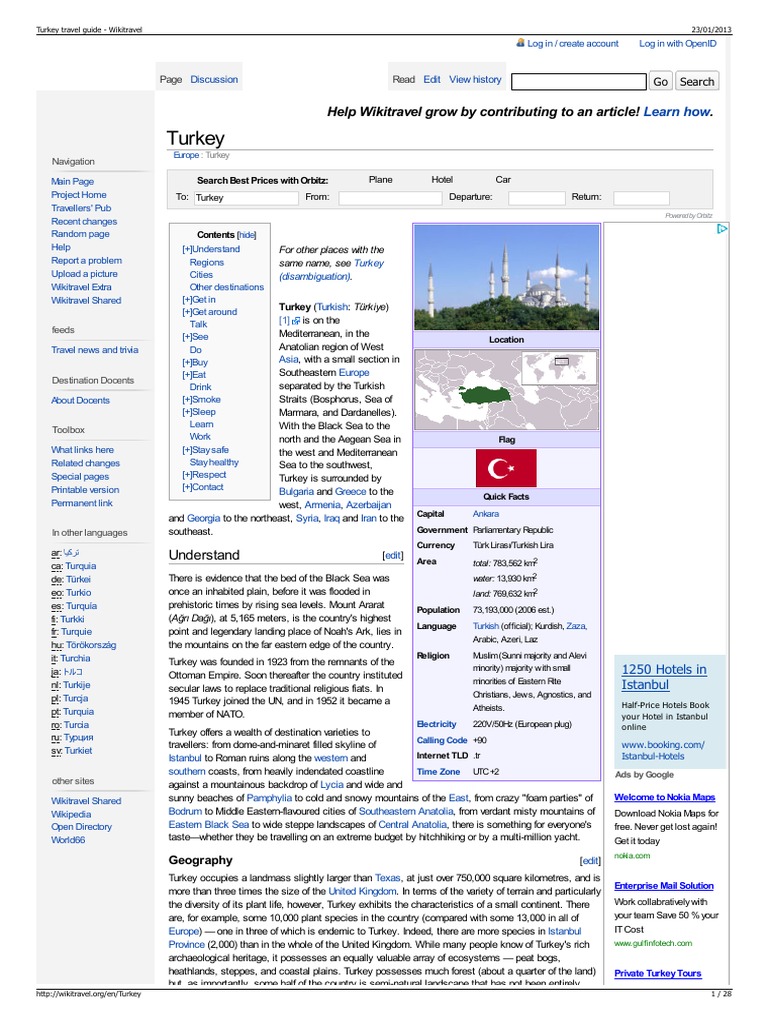The height and width of the screenshot is (1024, 768).
Task: Click the From input field
Action: click(x=390, y=198)
